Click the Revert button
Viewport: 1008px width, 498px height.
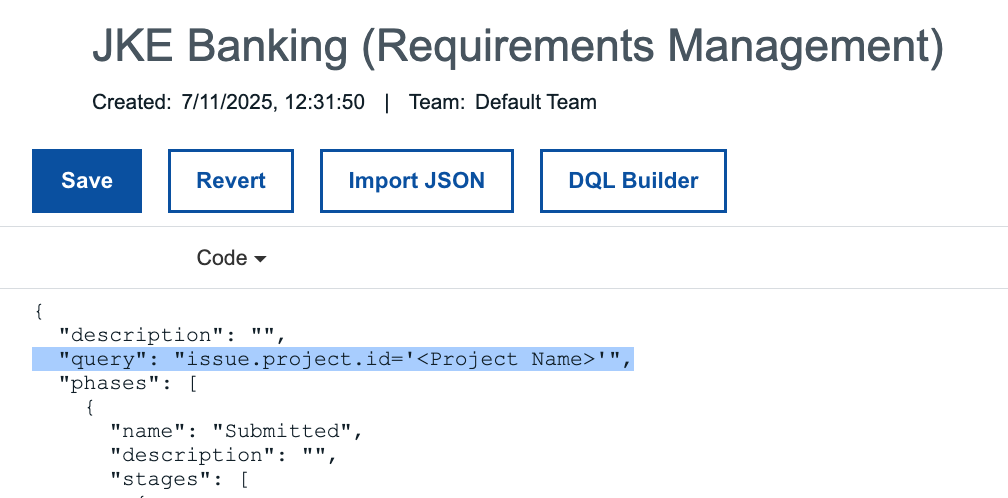[x=231, y=181]
